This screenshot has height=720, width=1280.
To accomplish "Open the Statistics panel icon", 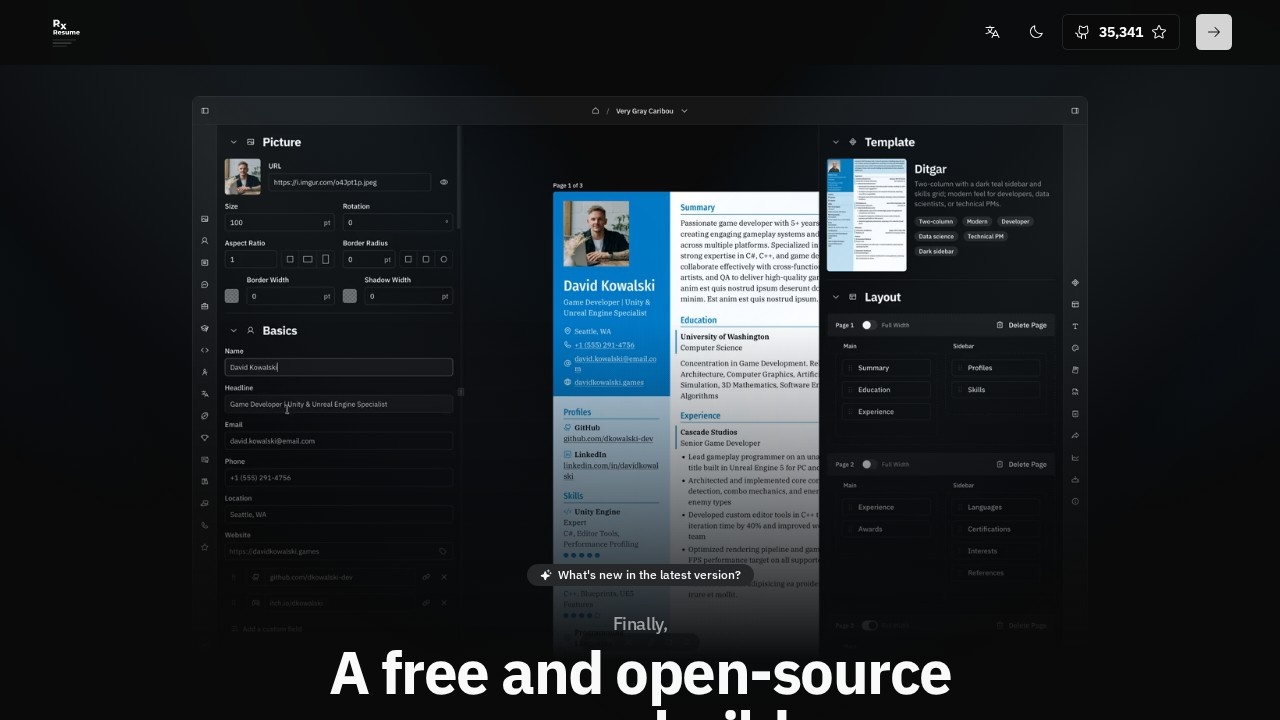I will 1075,457.
